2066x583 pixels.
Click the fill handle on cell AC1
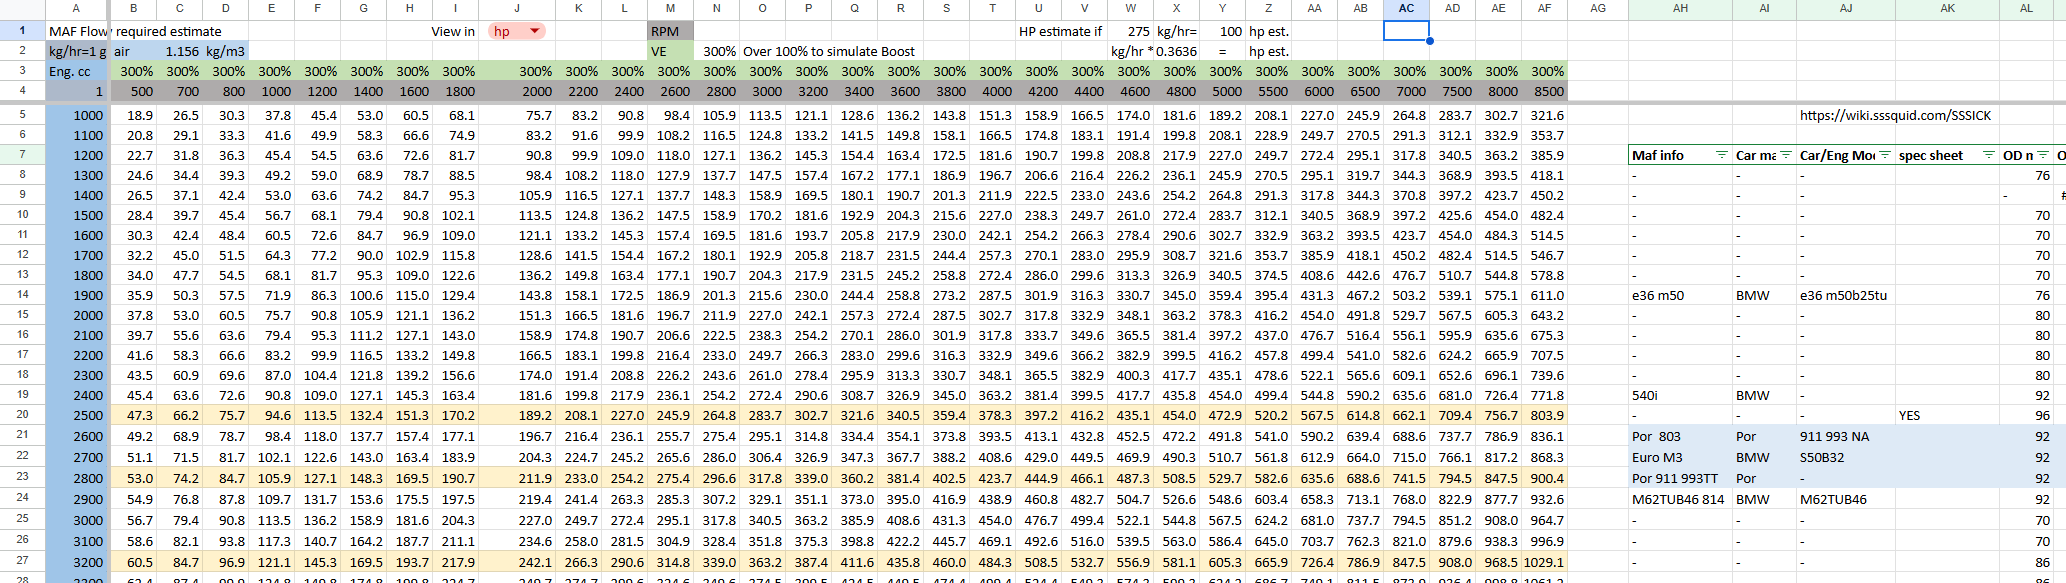coord(1430,41)
